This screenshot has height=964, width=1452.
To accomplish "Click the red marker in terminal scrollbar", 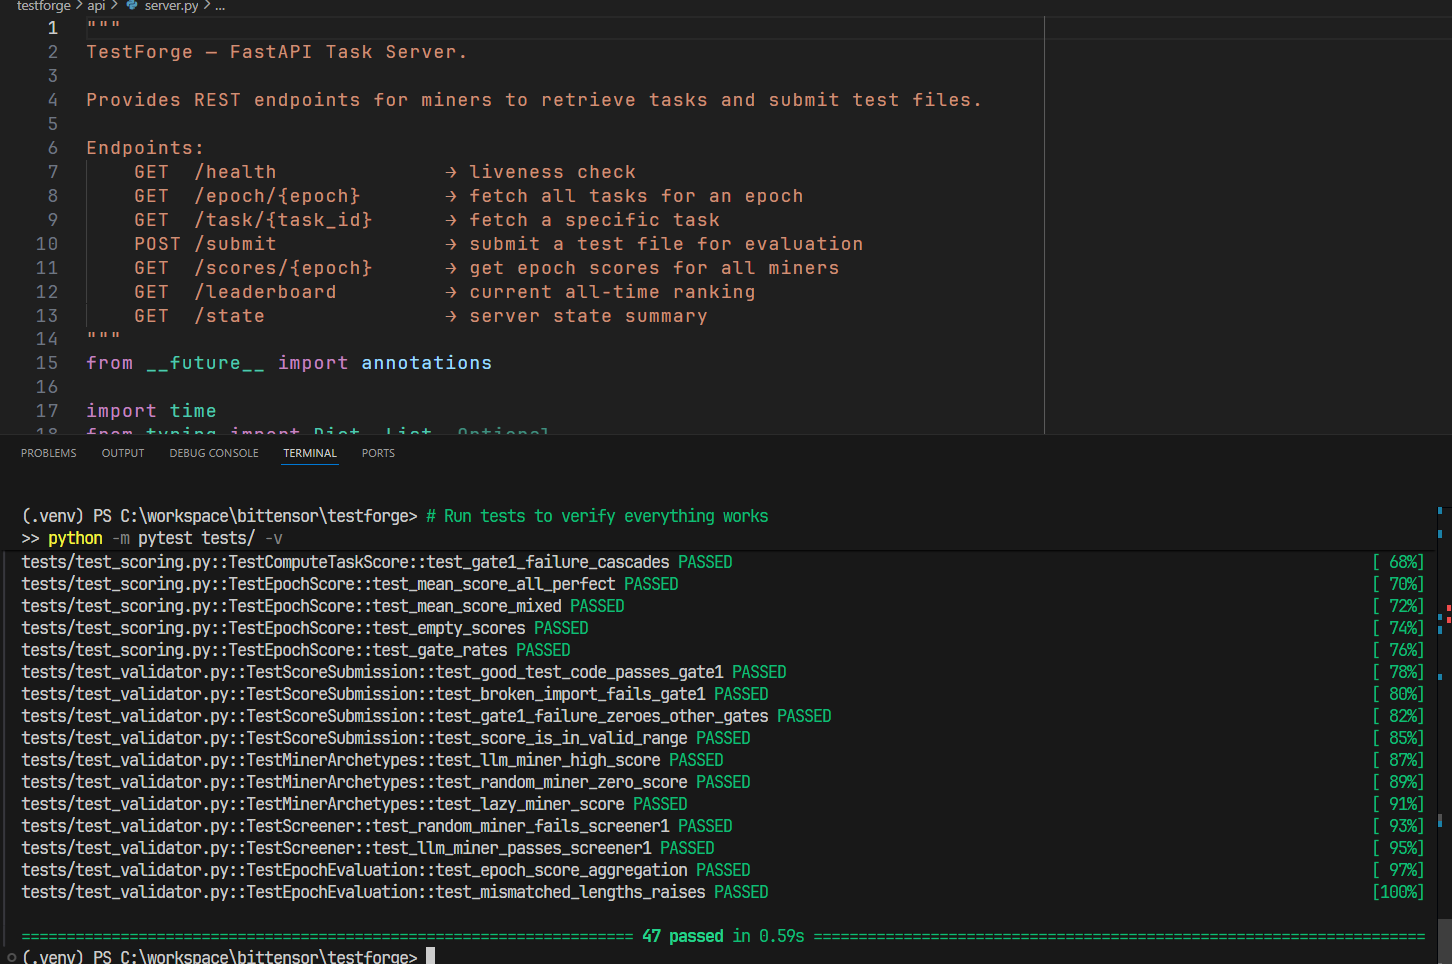I will tap(1448, 607).
